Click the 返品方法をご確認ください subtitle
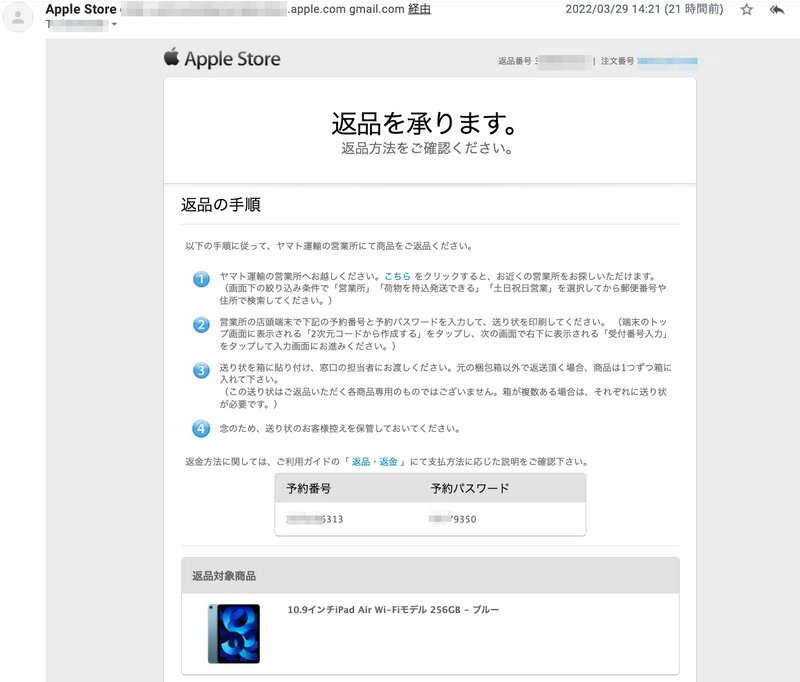800x682 pixels. click(x=427, y=148)
